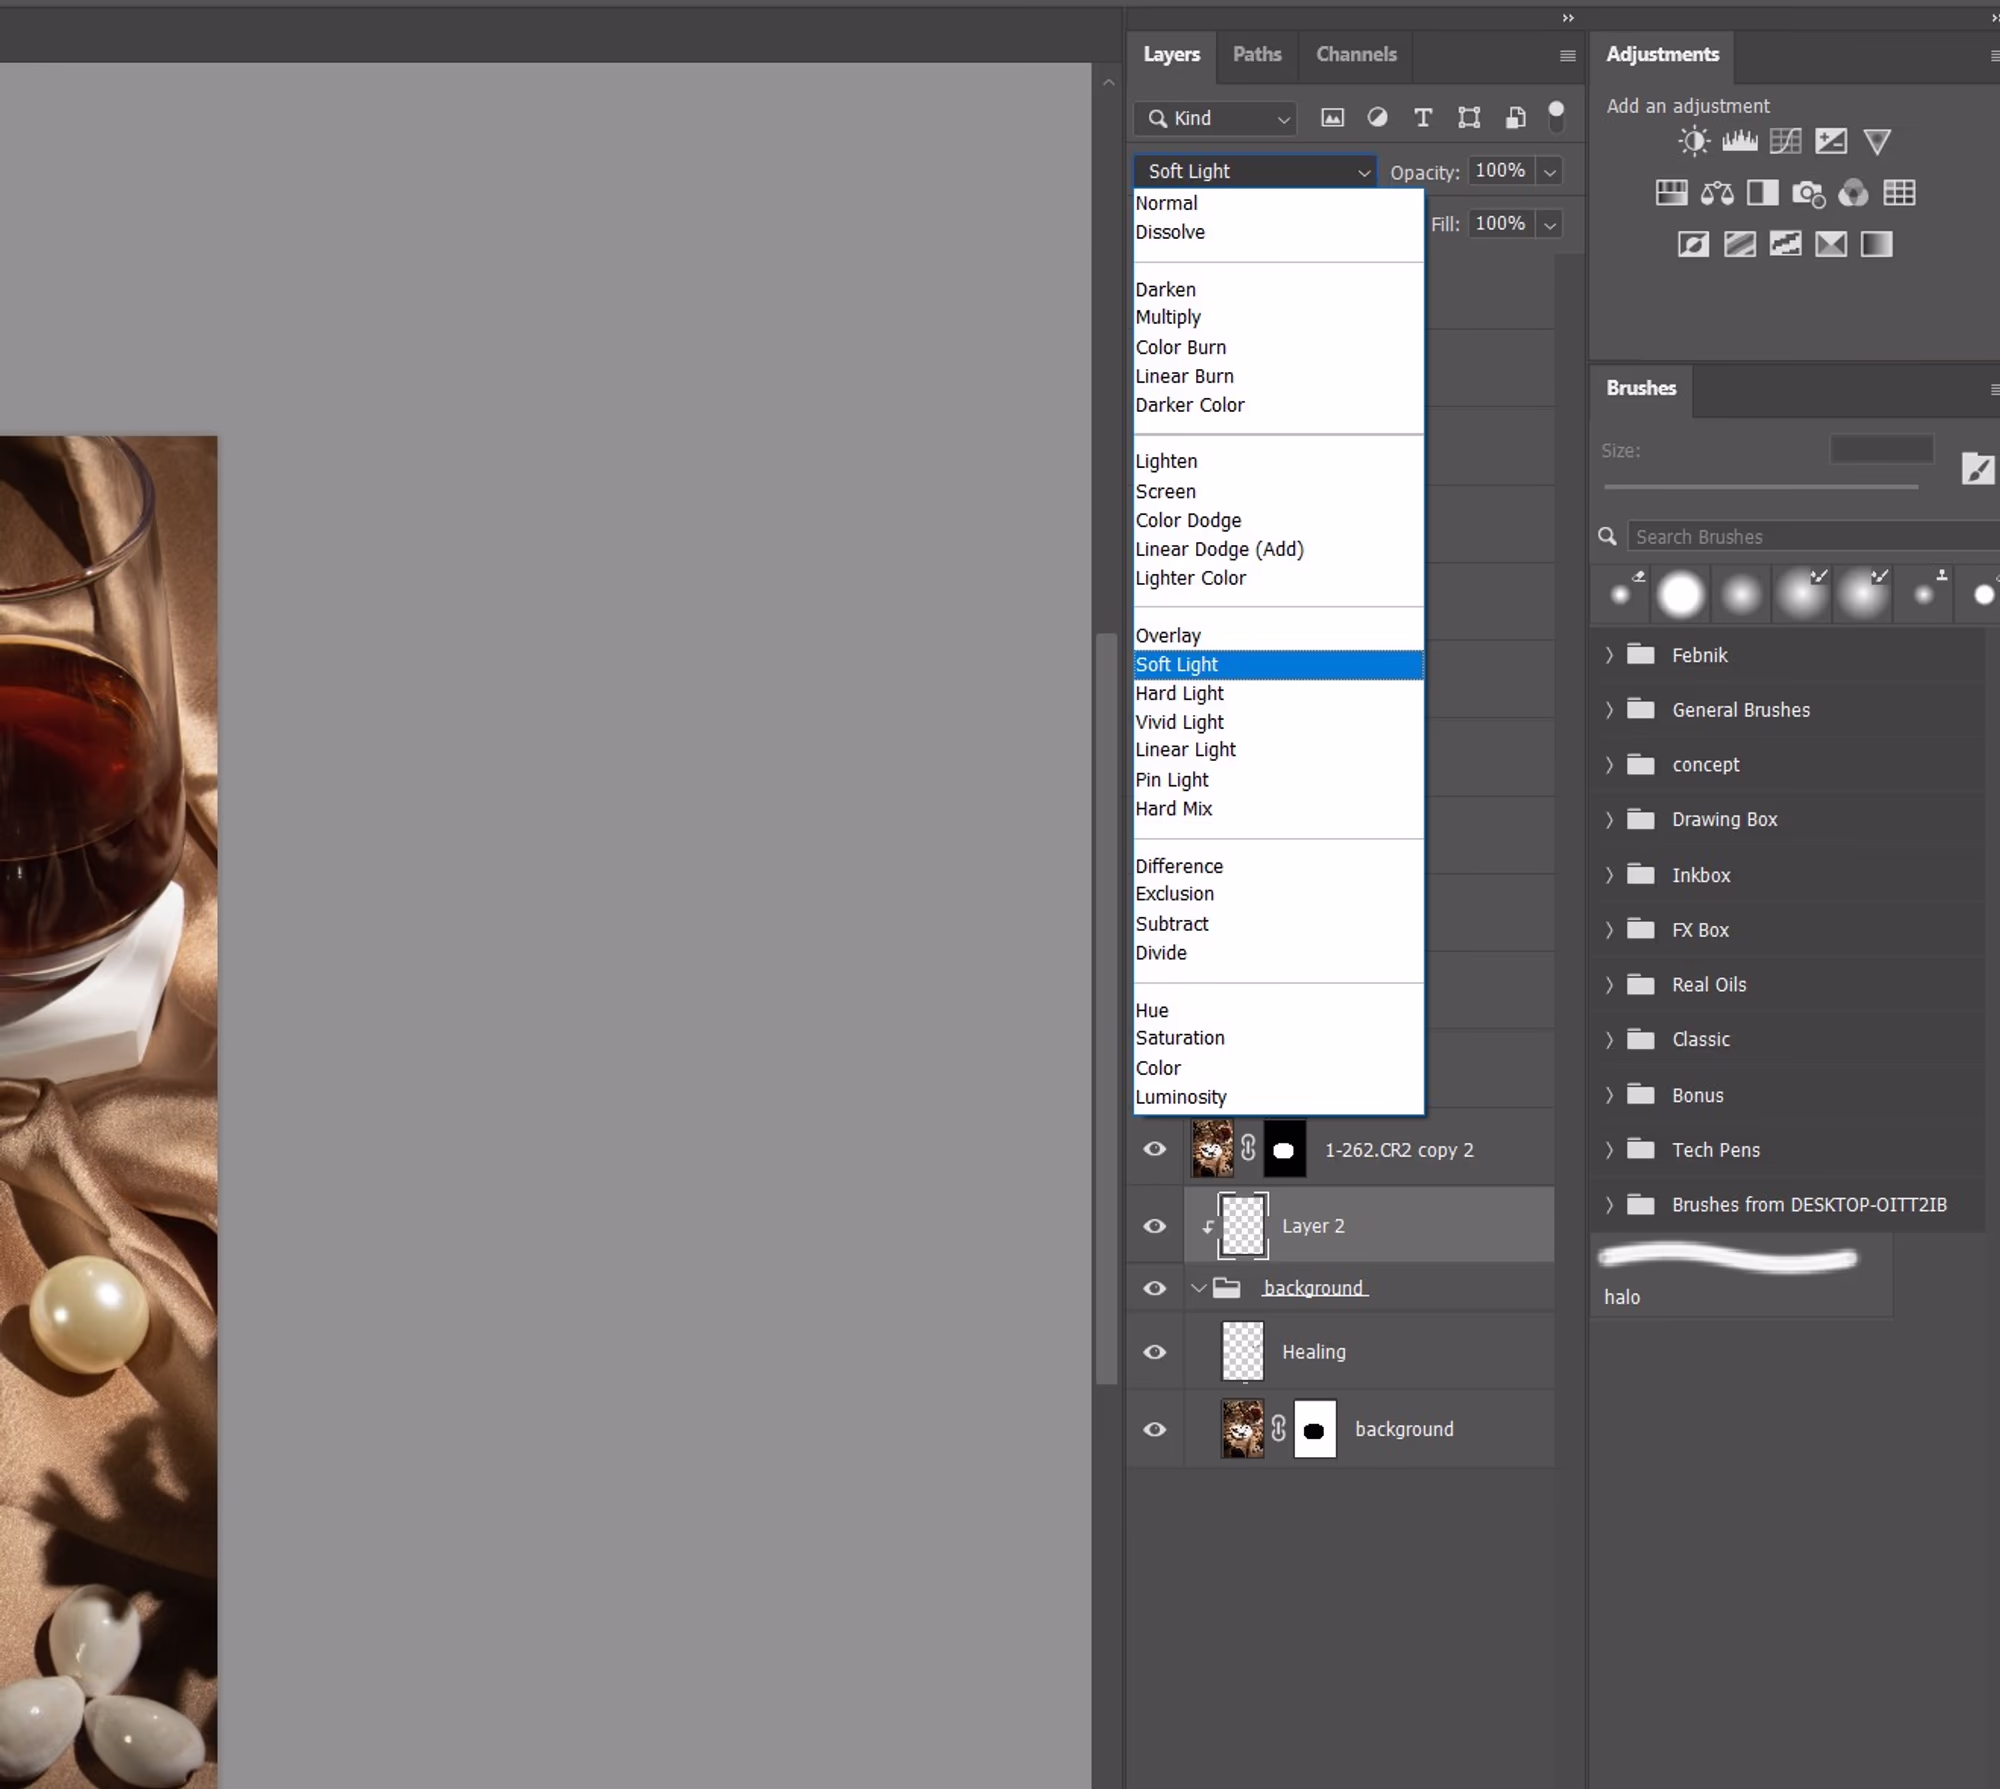The width and height of the screenshot is (2000, 1789).
Task: Hide the Healing layer
Action: click(1154, 1352)
